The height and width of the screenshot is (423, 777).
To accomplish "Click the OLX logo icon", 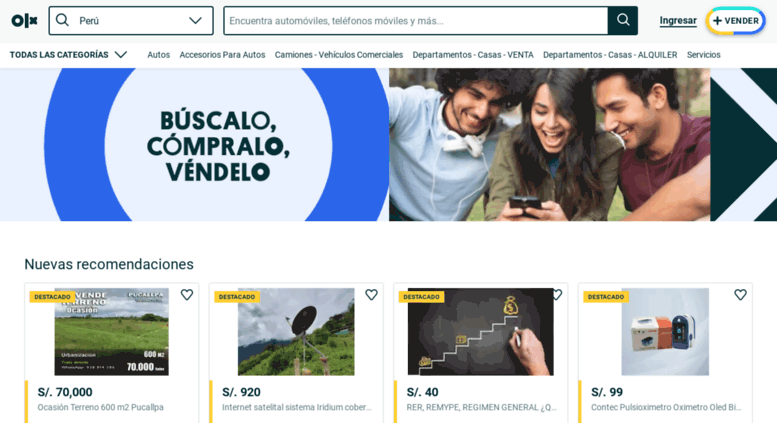I will point(24,21).
